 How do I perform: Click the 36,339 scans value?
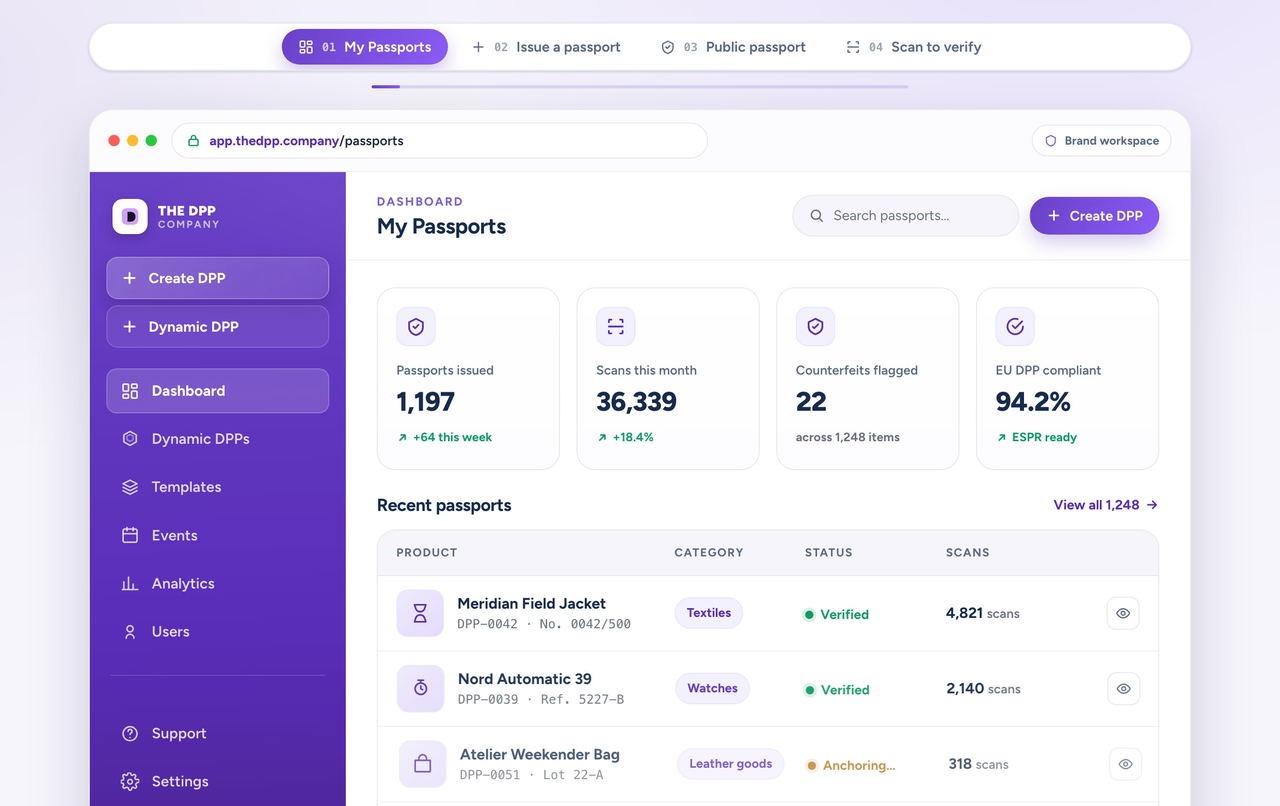pos(637,402)
